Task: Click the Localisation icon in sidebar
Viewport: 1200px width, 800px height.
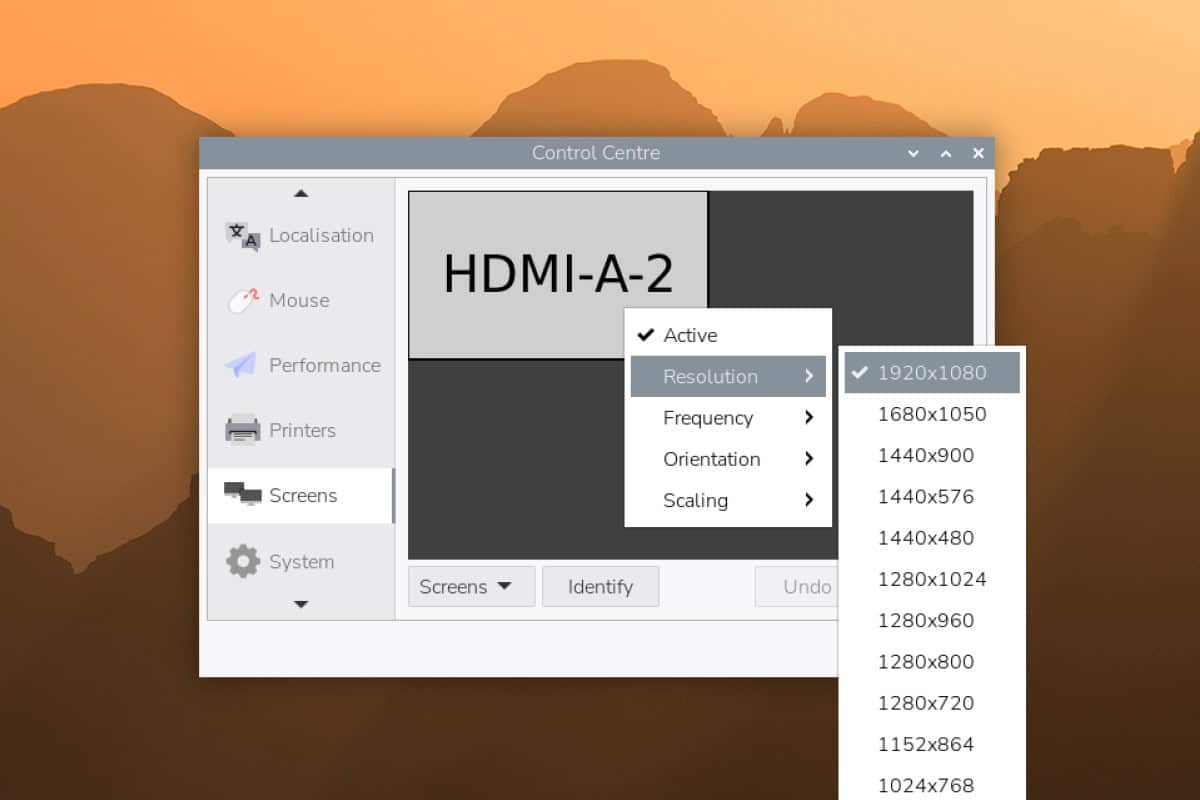Action: (242, 236)
